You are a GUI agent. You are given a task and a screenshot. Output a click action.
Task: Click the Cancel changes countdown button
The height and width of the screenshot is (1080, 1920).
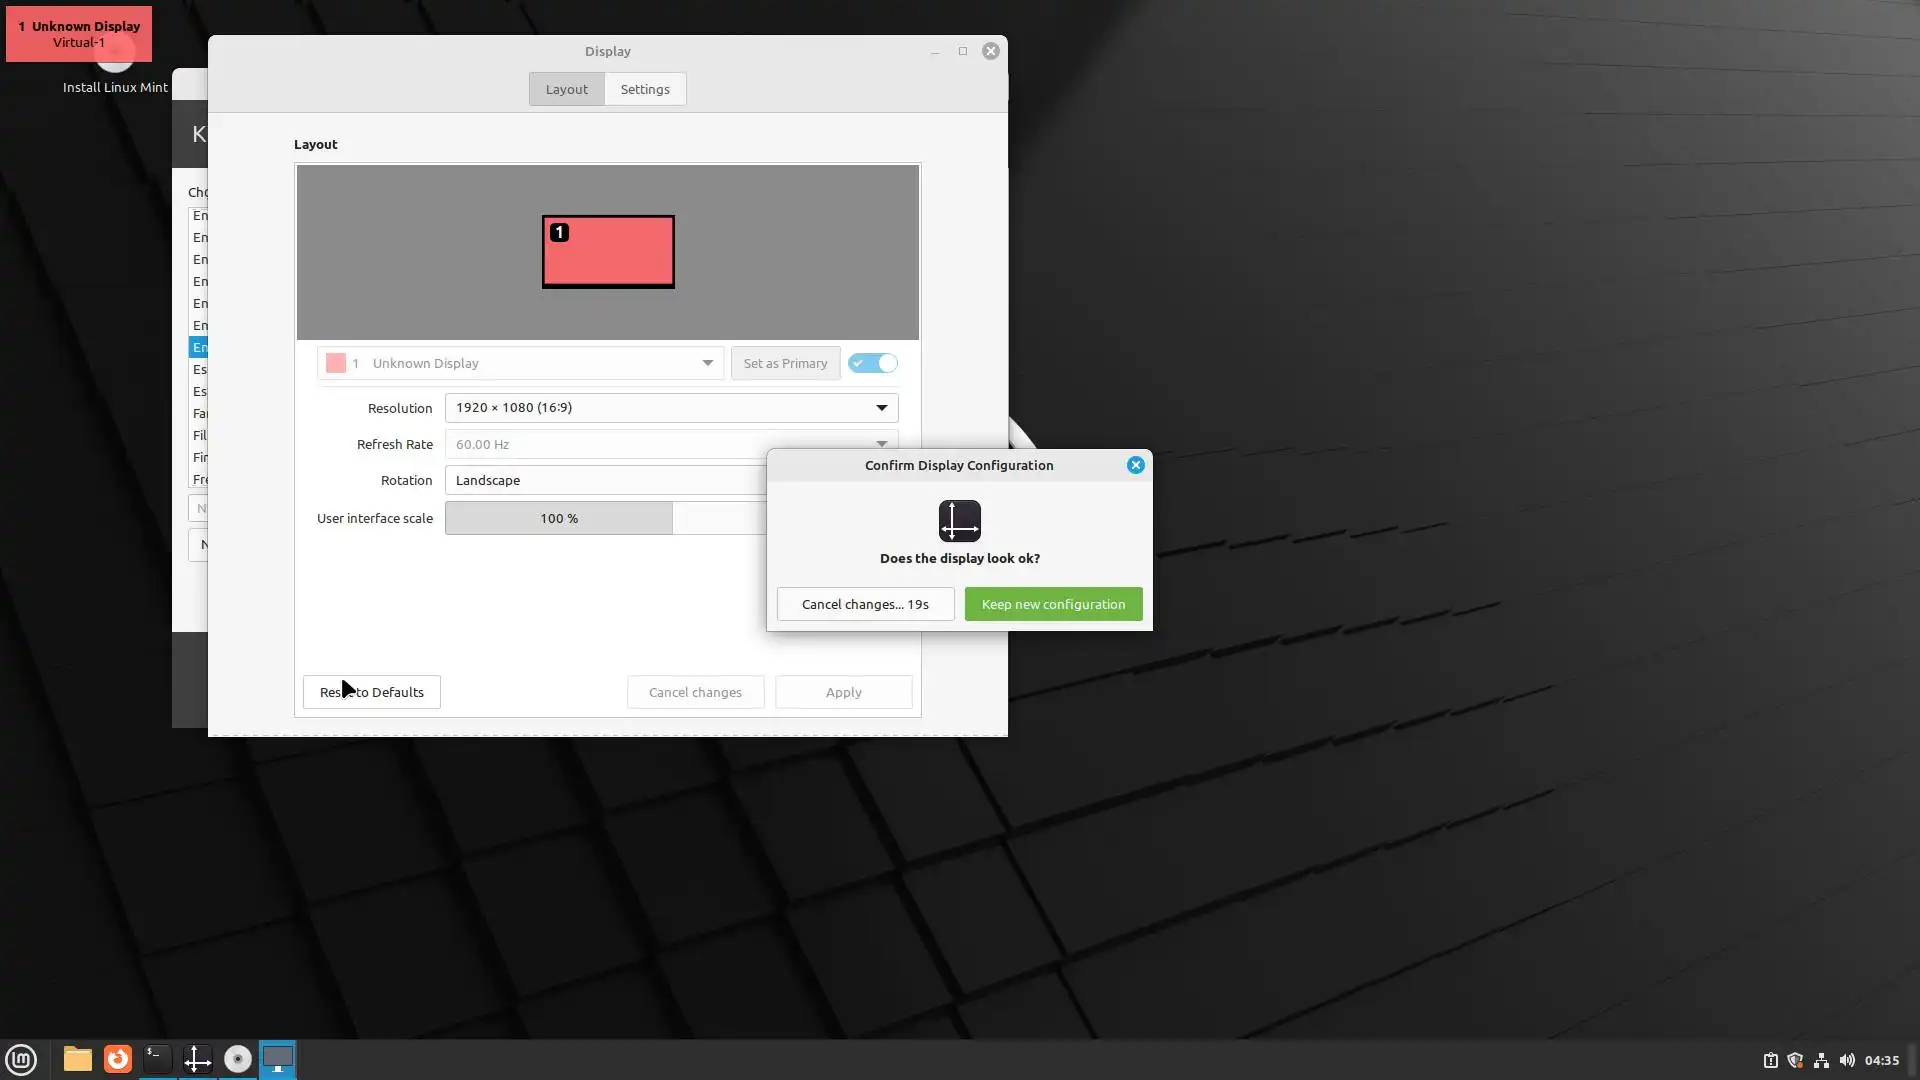pyautogui.click(x=865, y=604)
